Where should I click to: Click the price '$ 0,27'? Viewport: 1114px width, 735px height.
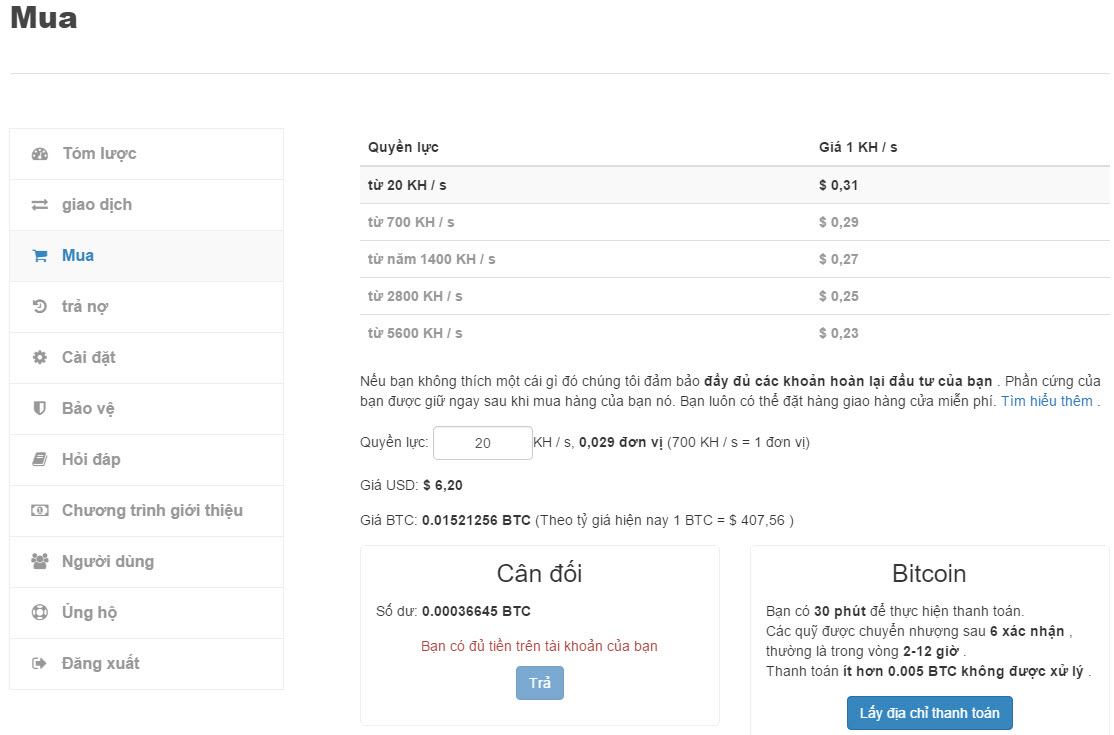[x=838, y=259]
